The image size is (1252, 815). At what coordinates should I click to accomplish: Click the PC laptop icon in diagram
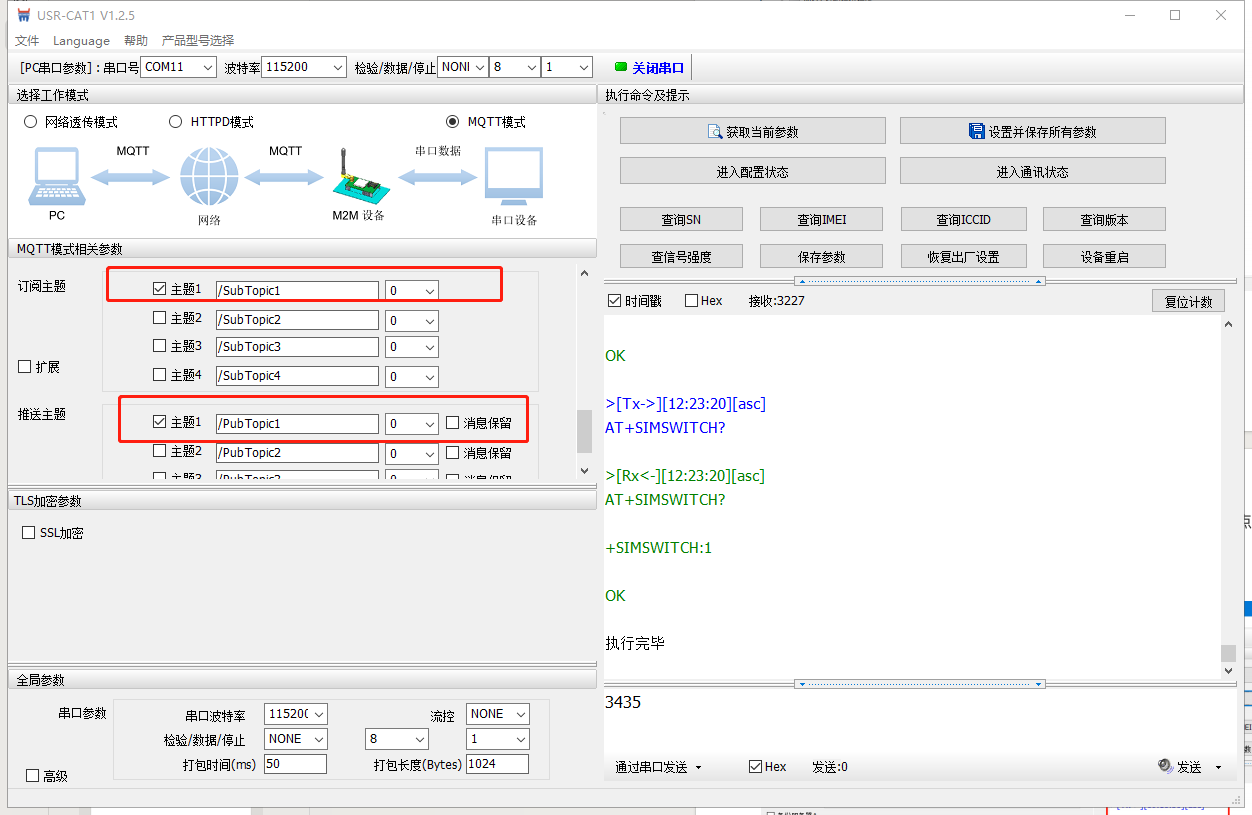pos(57,177)
